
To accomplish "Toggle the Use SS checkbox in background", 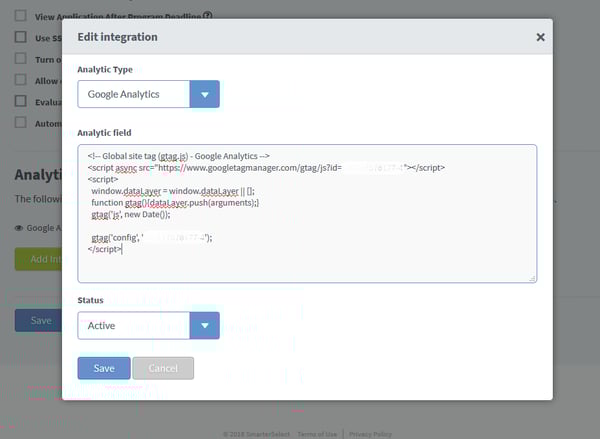I will click(20, 37).
